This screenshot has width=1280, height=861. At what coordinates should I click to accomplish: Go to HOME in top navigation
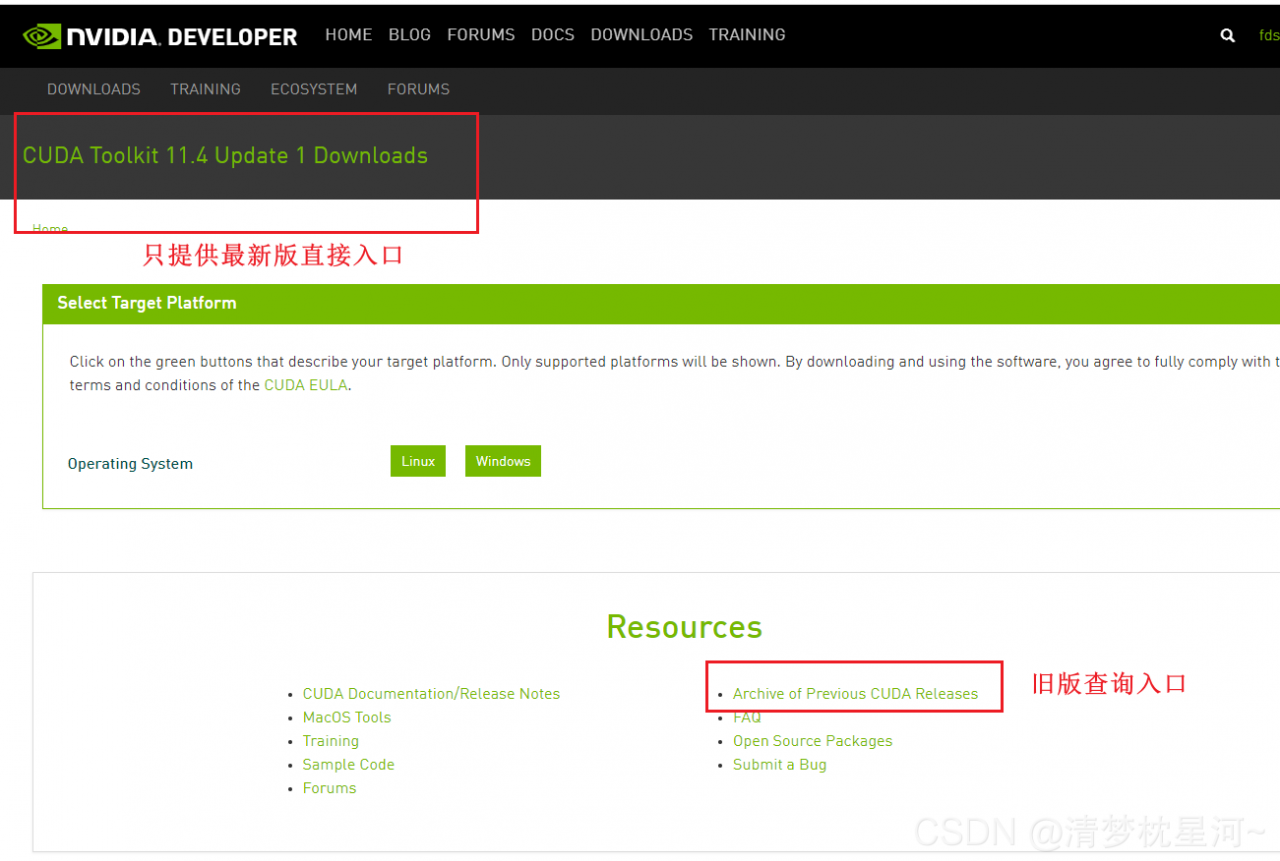point(348,35)
